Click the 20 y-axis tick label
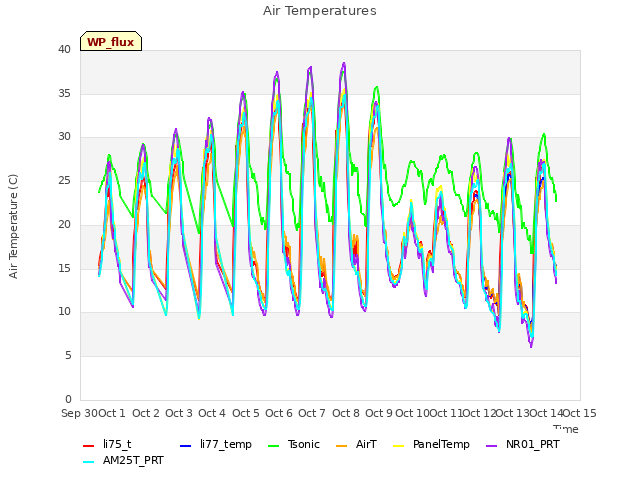Screen dimensions: 640x480 click(x=64, y=224)
